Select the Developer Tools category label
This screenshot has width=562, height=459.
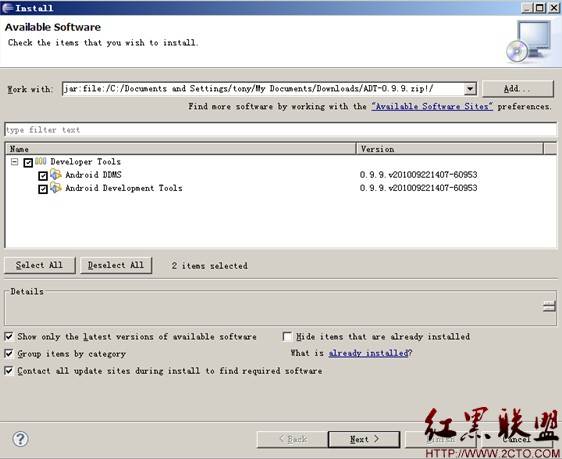85,162
